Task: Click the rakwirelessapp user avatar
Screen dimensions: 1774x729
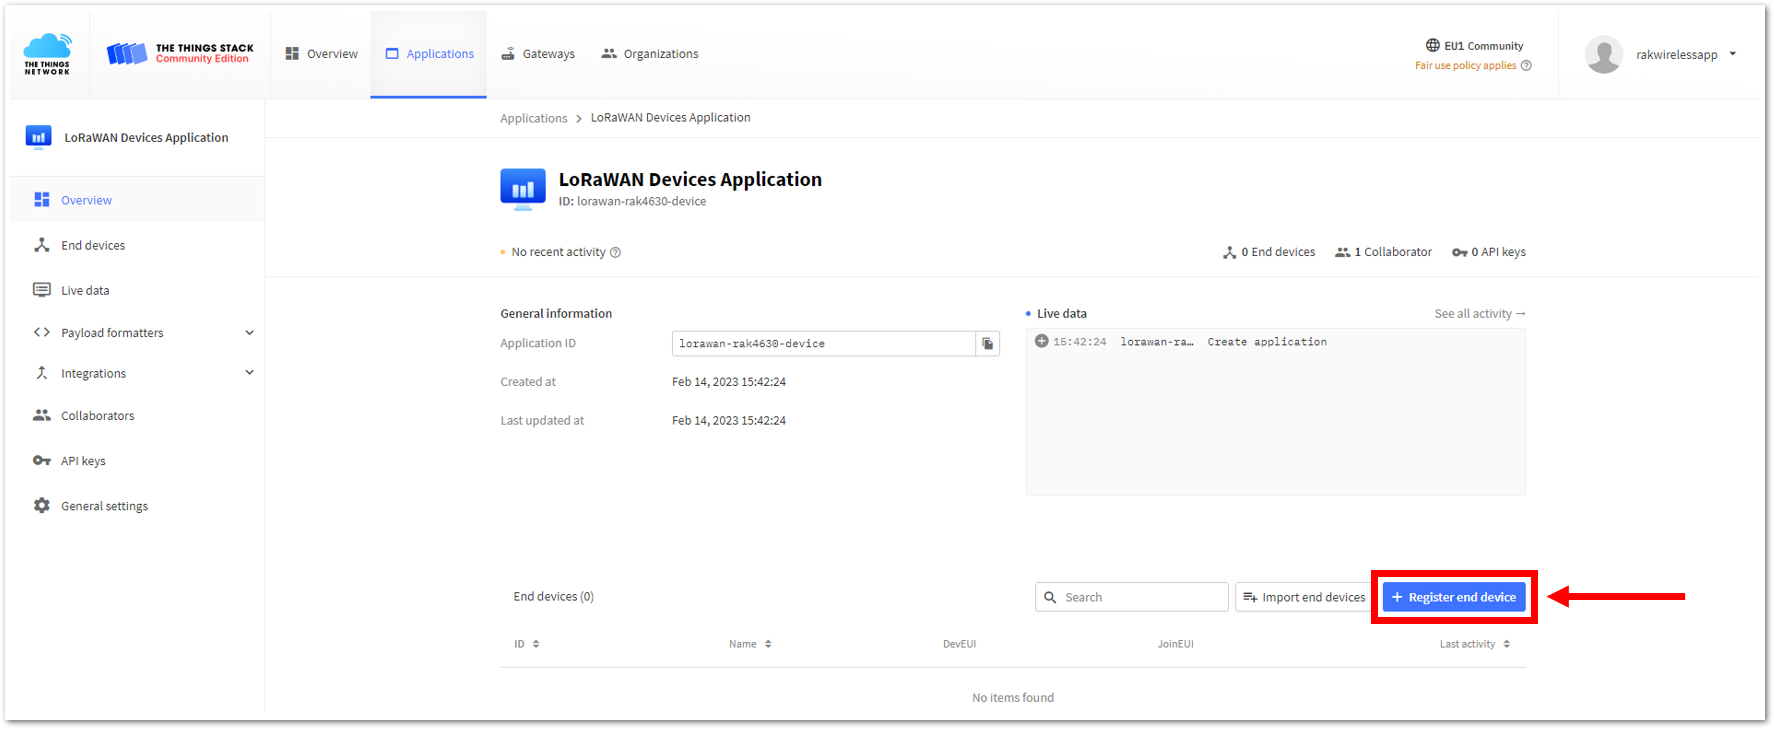Action: click(1603, 55)
